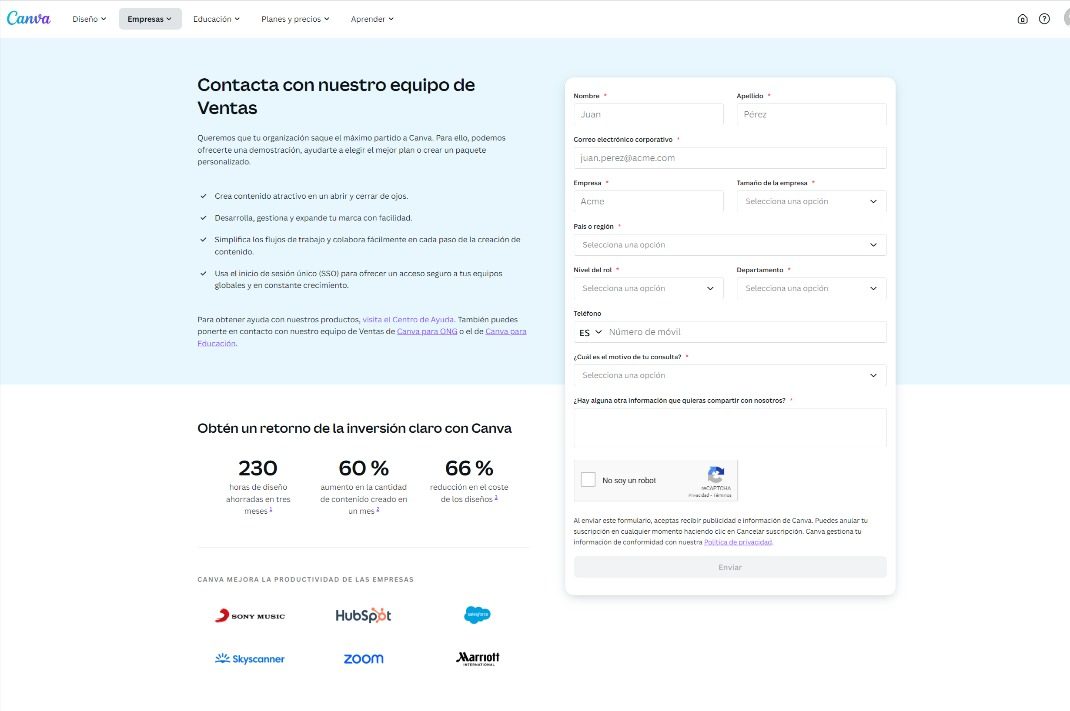Click the Salesforce logo
This screenshot has height=711, width=1070.
click(x=477, y=614)
